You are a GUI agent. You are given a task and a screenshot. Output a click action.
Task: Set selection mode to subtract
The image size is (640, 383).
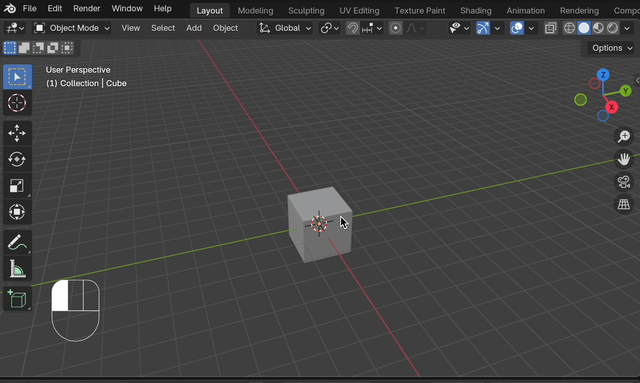pyautogui.click(x=38, y=48)
